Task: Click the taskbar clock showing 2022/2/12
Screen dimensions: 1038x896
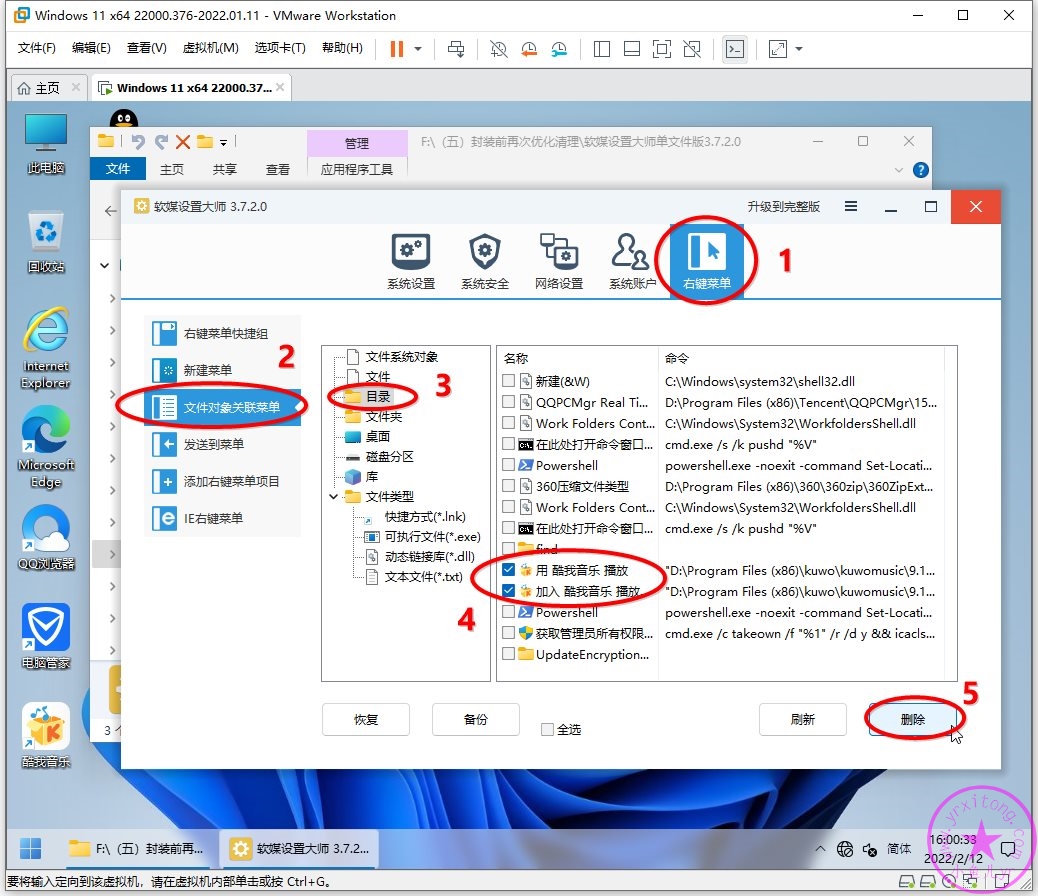Action: (x=953, y=848)
